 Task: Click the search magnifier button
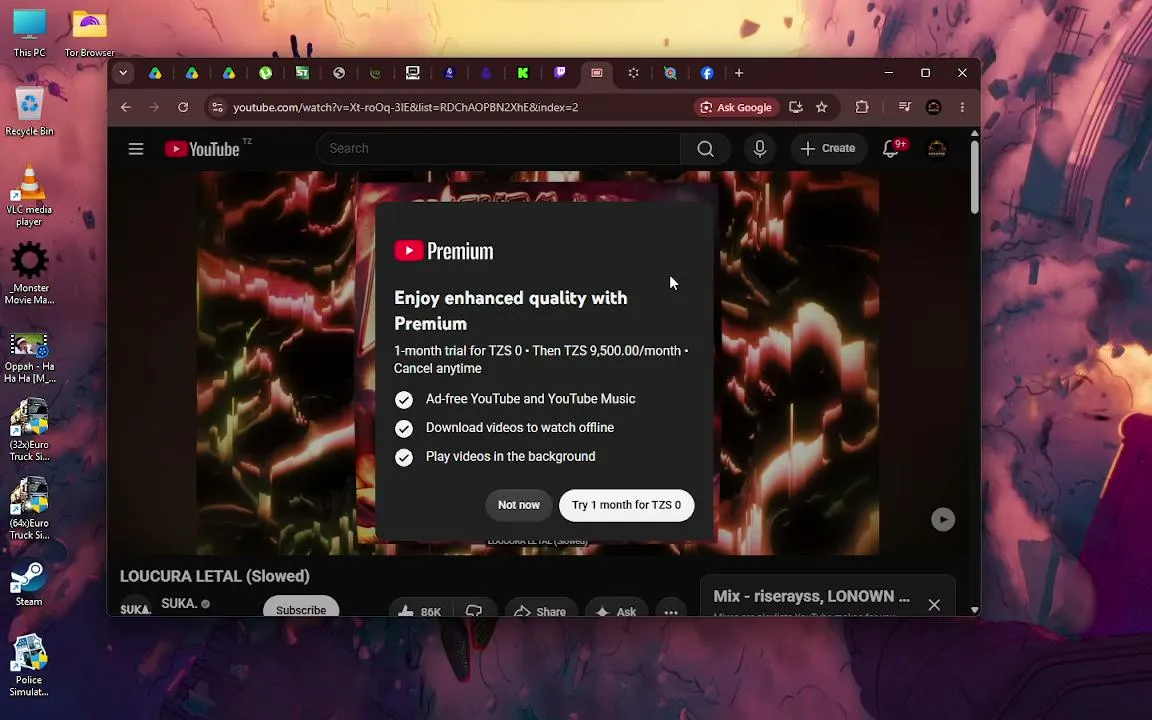pos(705,149)
